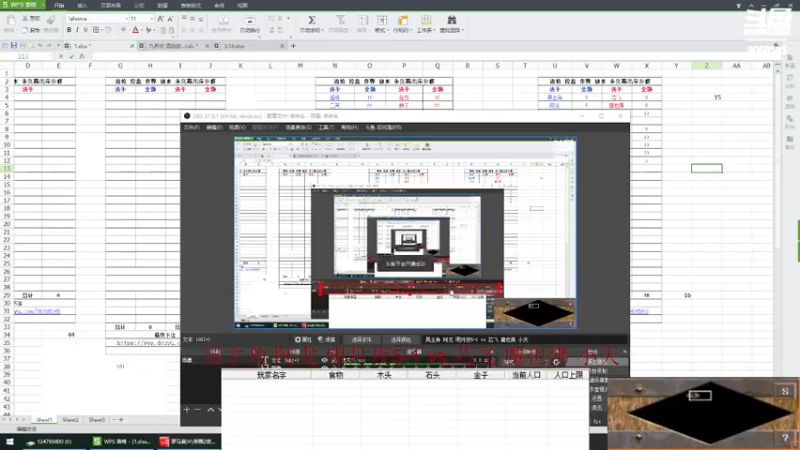Image resolution: width=800 pixels, height=450 pixels.
Task: Click the wrap text icon in WPS
Action: pyautogui.click(x=249, y=20)
